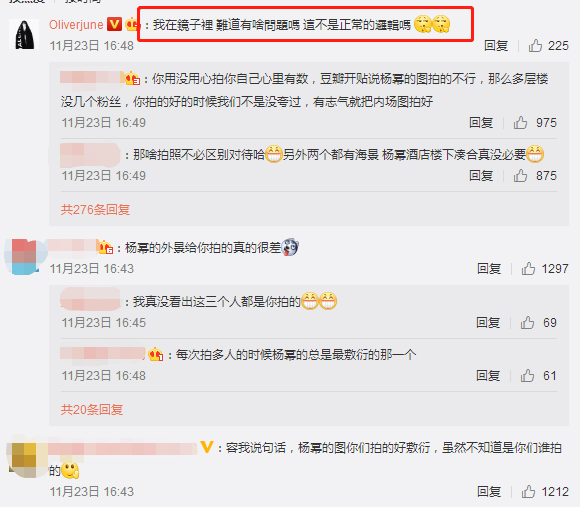Image resolution: width=580 pixels, height=507 pixels.
Task: Expand all 276 replies
Action: pyautogui.click(x=95, y=210)
